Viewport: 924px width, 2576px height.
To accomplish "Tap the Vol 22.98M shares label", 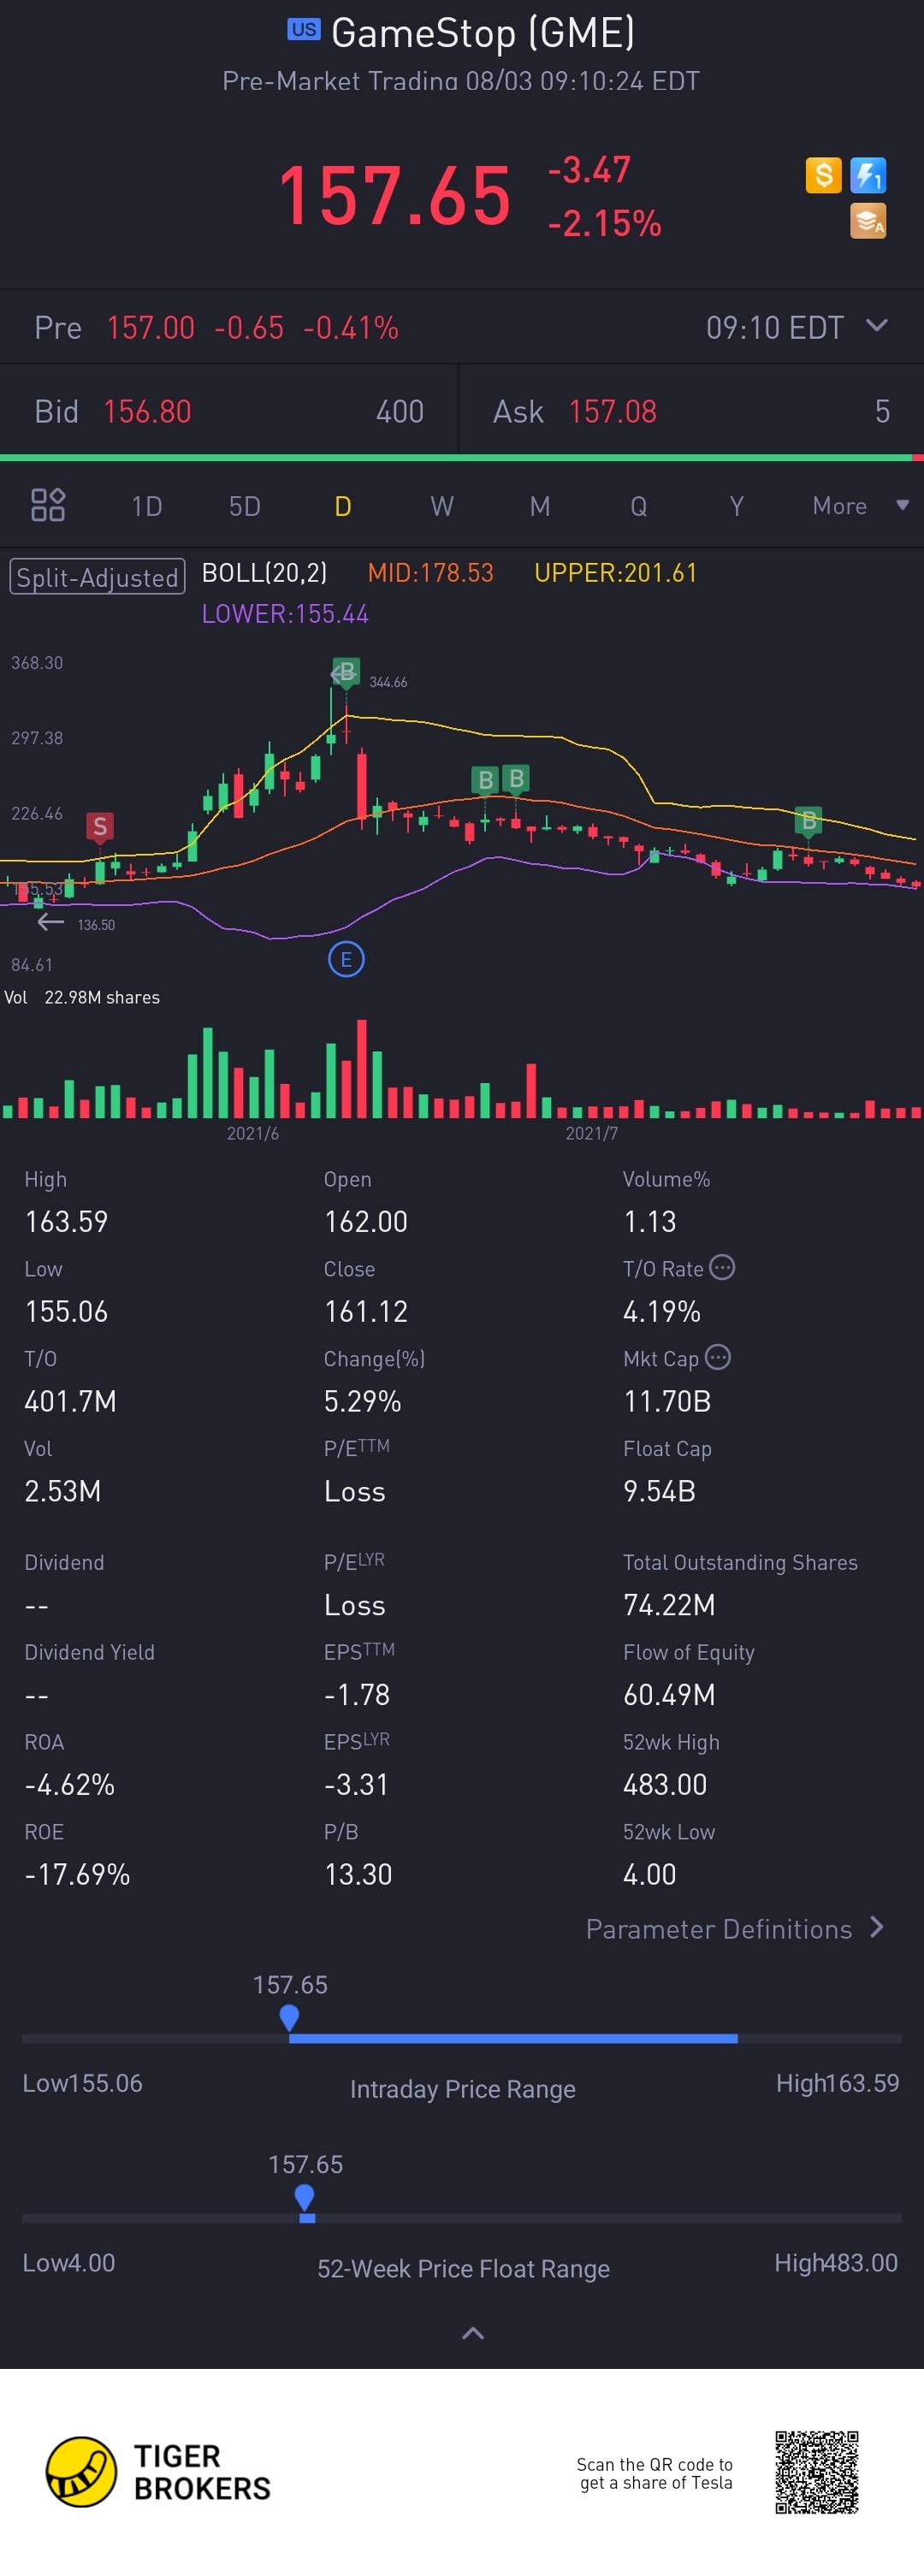I will (x=82, y=997).
